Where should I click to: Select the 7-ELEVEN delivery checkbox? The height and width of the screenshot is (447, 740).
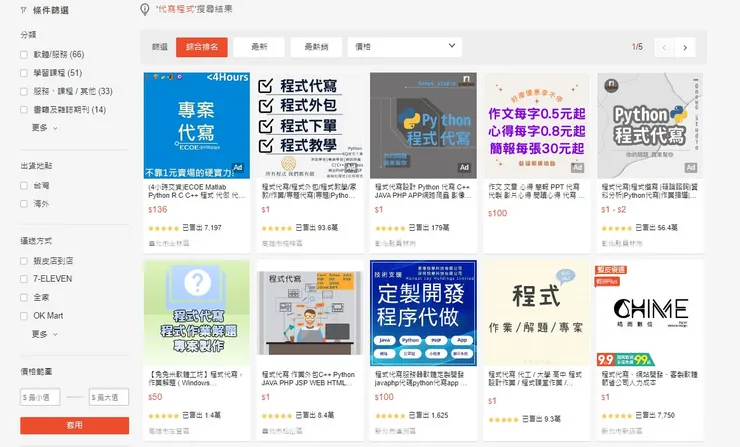(x=24, y=279)
